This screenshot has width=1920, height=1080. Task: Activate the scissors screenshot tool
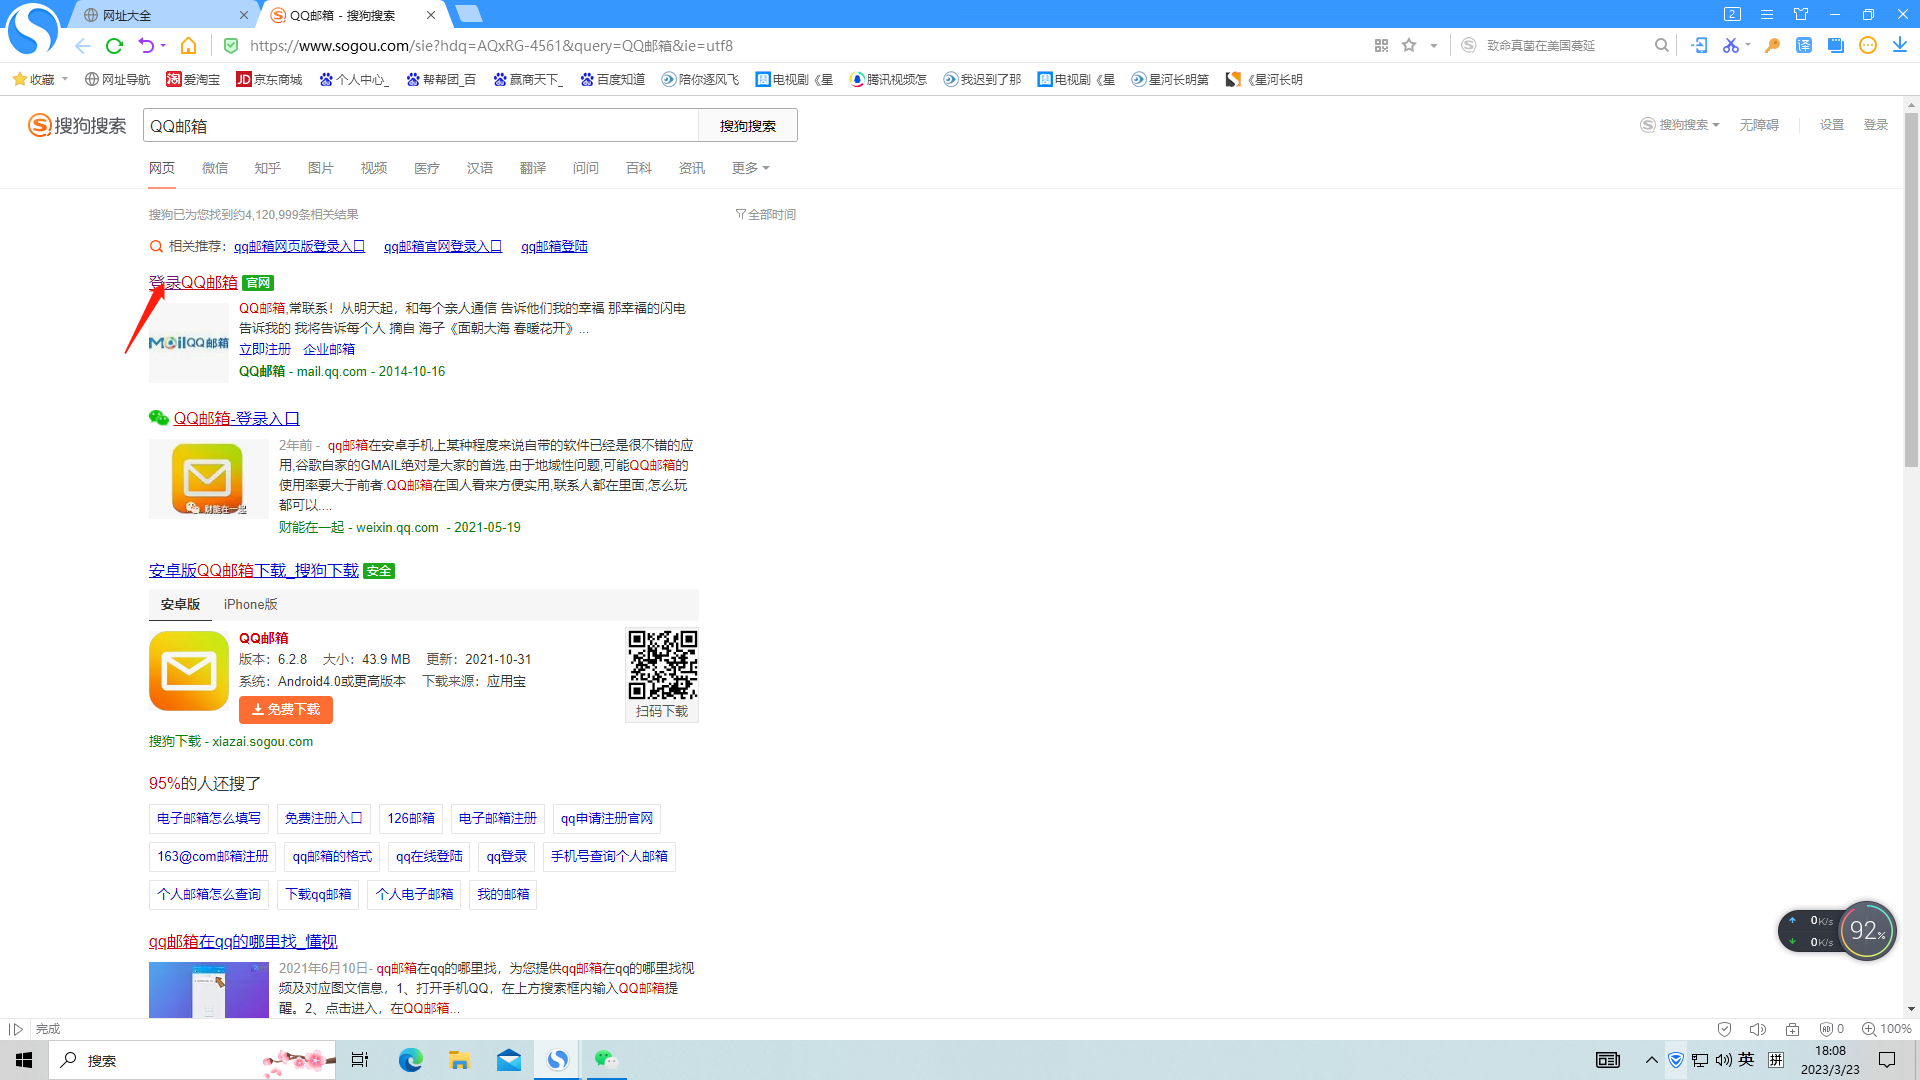point(1730,45)
